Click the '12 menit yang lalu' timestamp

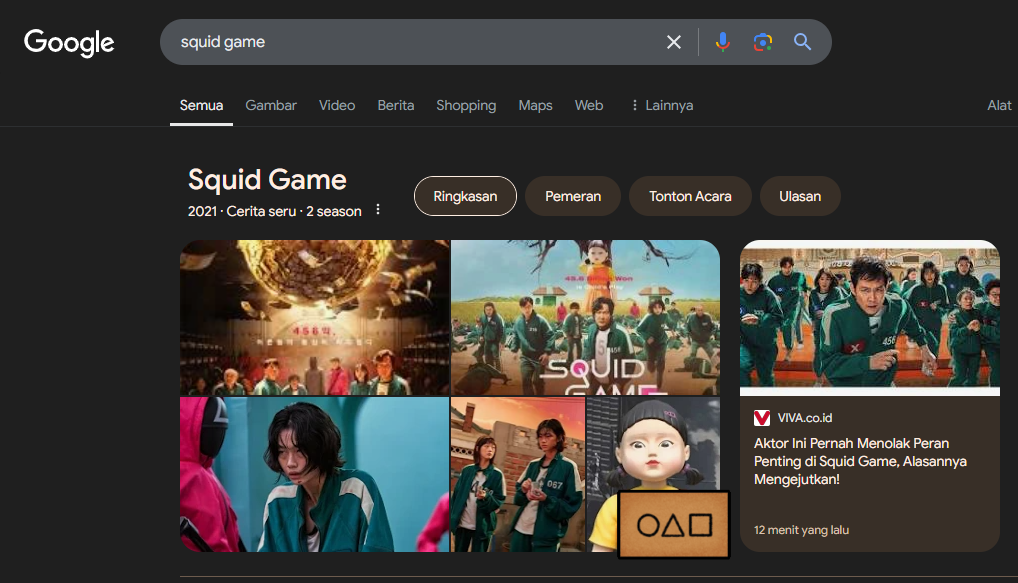801,530
